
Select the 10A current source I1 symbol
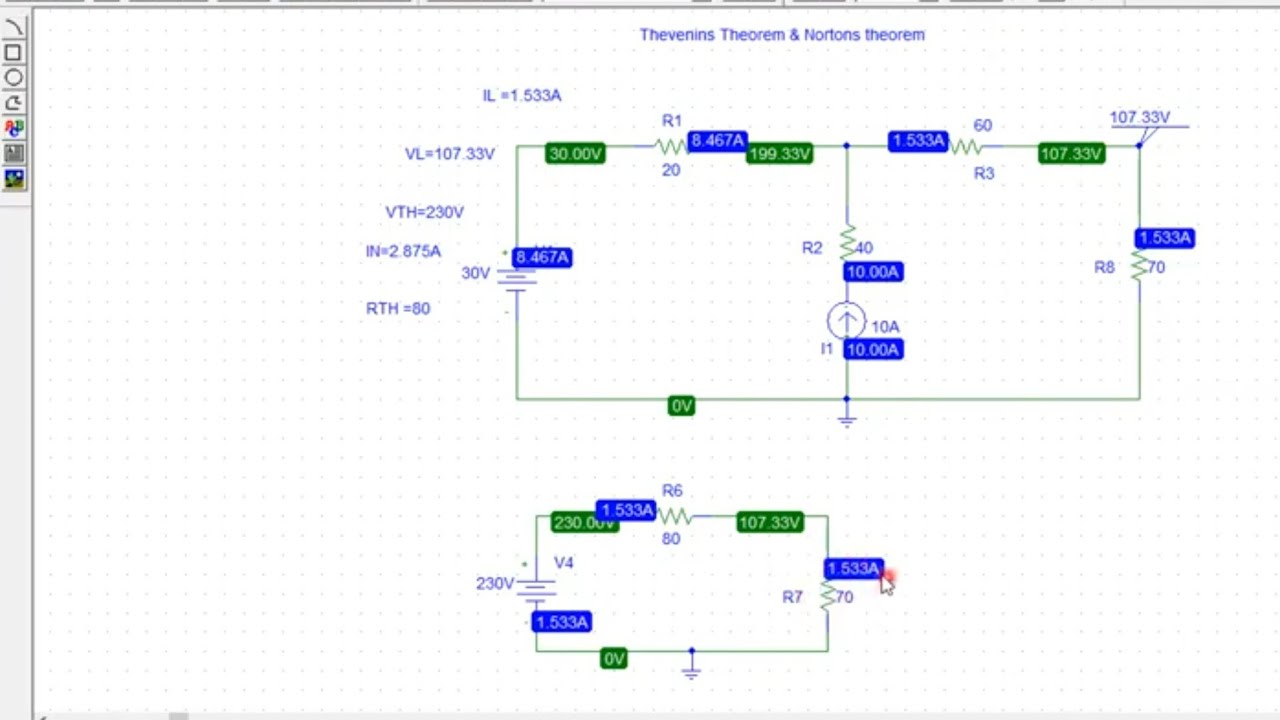click(x=846, y=321)
